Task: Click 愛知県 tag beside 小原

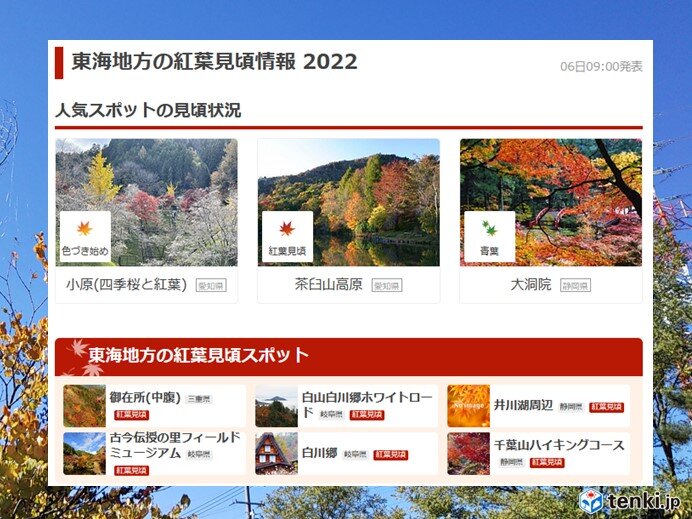Action: [x=211, y=286]
